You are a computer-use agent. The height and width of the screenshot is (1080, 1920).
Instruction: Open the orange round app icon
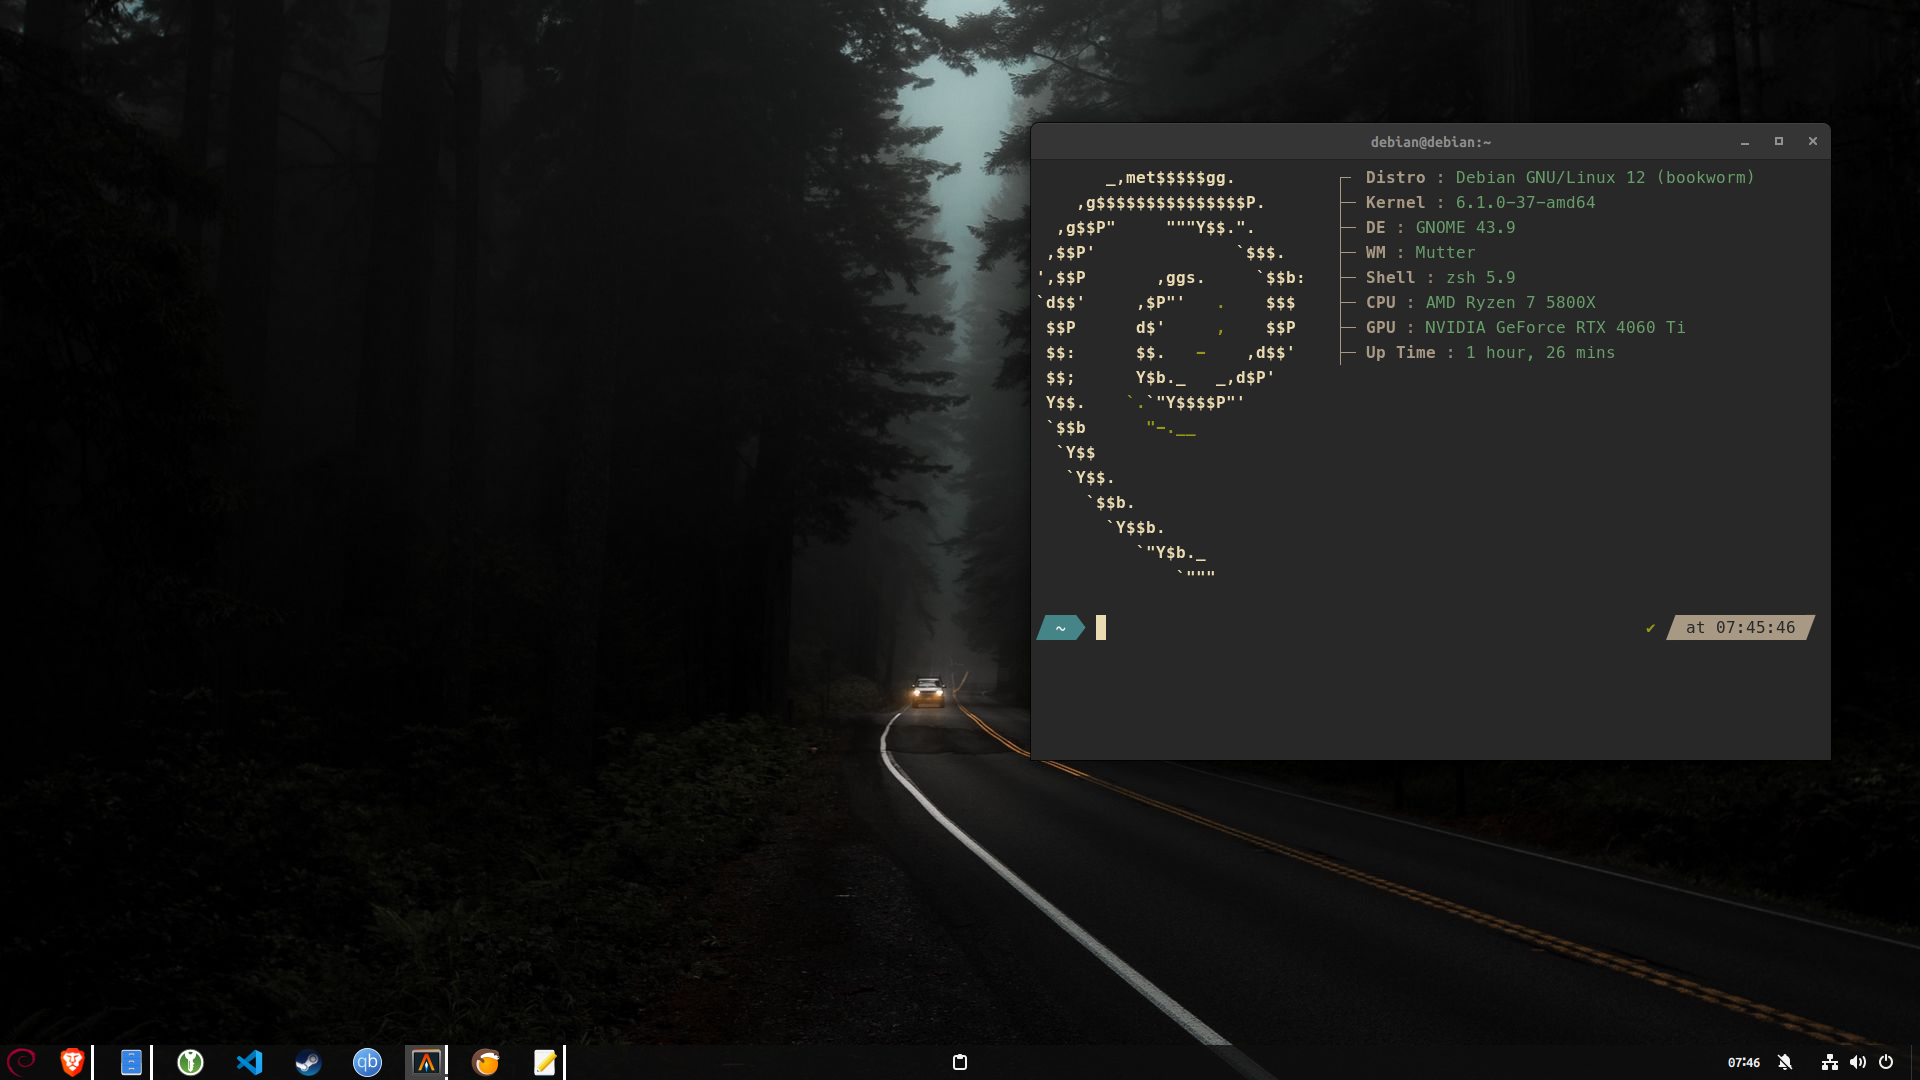pyautogui.click(x=486, y=1062)
